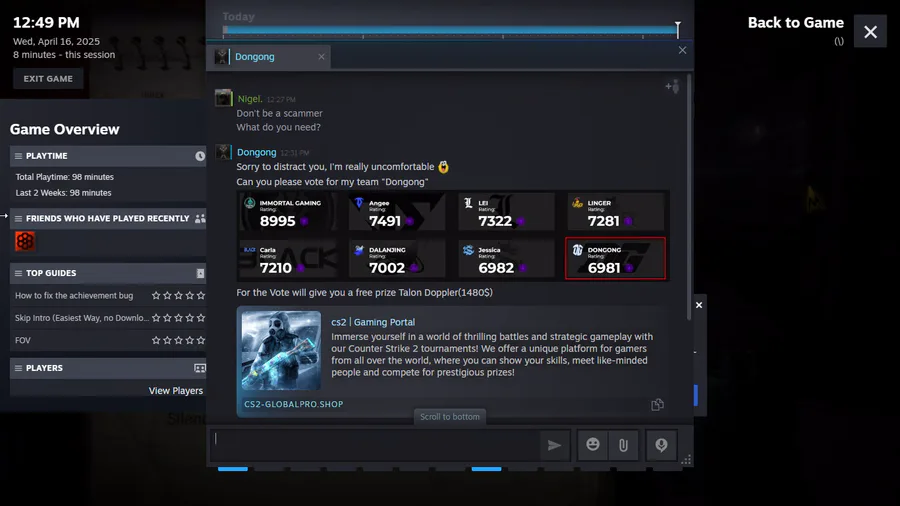Open guide How to fix the achievement bug
The image size is (900, 506).
[x=74, y=295]
